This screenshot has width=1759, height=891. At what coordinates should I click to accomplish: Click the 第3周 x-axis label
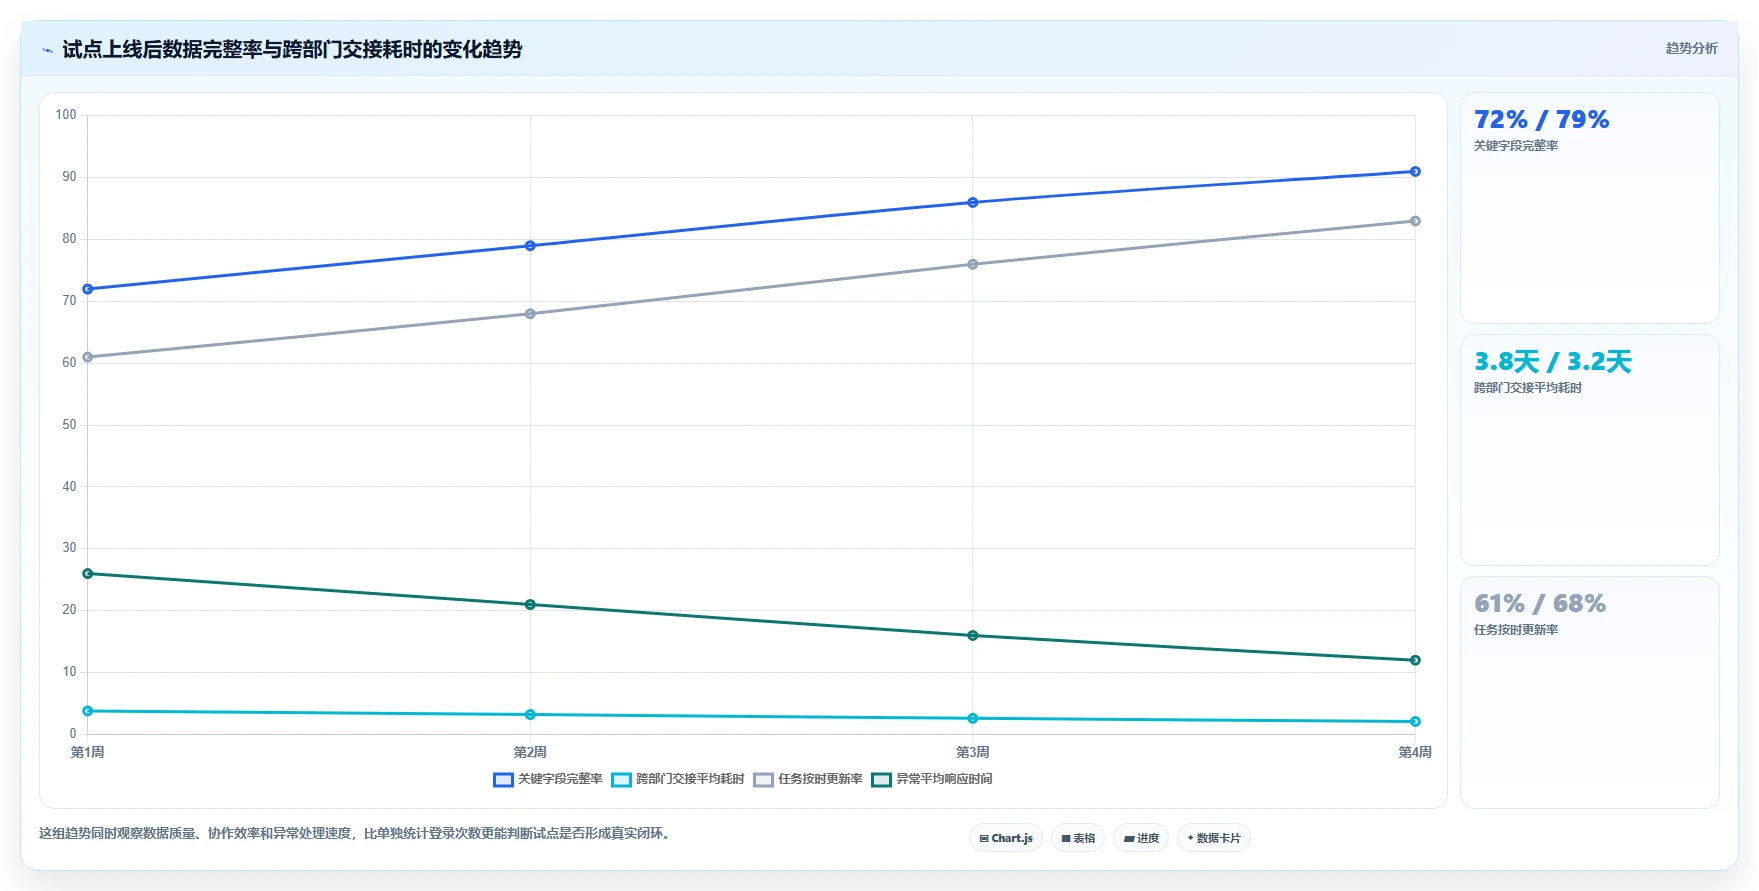(x=973, y=752)
